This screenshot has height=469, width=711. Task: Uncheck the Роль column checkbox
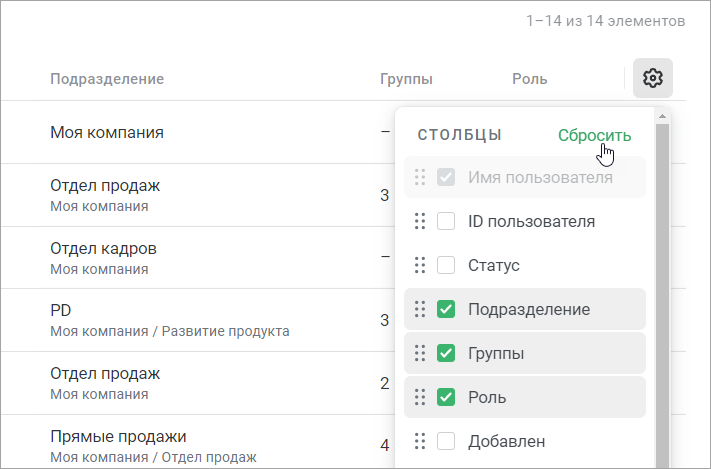point(446,397)
